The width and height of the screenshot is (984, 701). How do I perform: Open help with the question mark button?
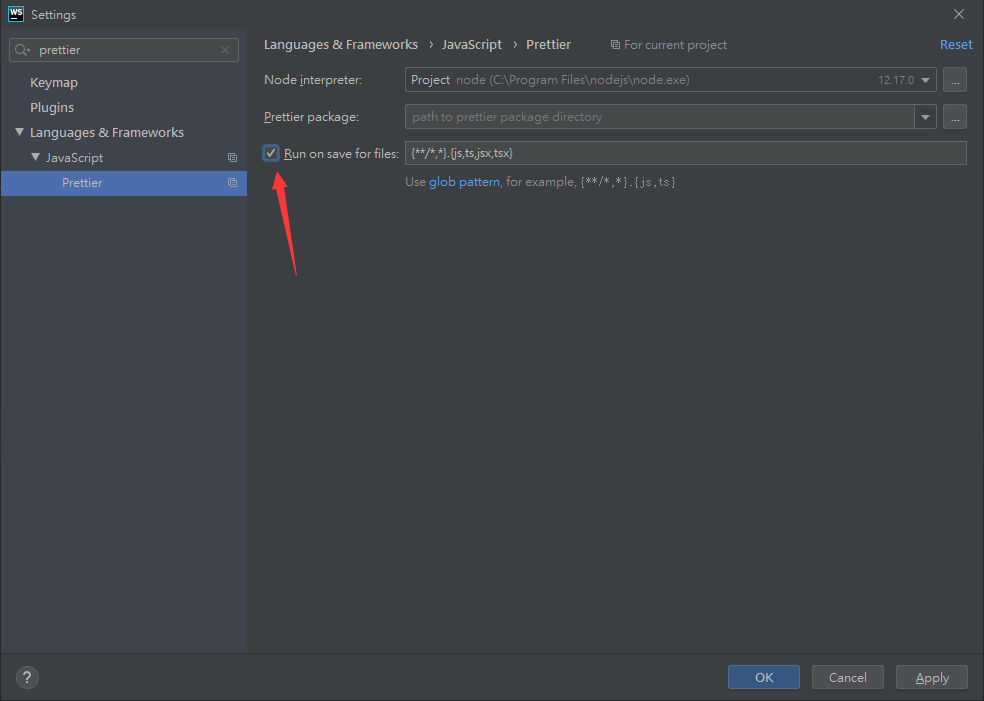point(27,677)
